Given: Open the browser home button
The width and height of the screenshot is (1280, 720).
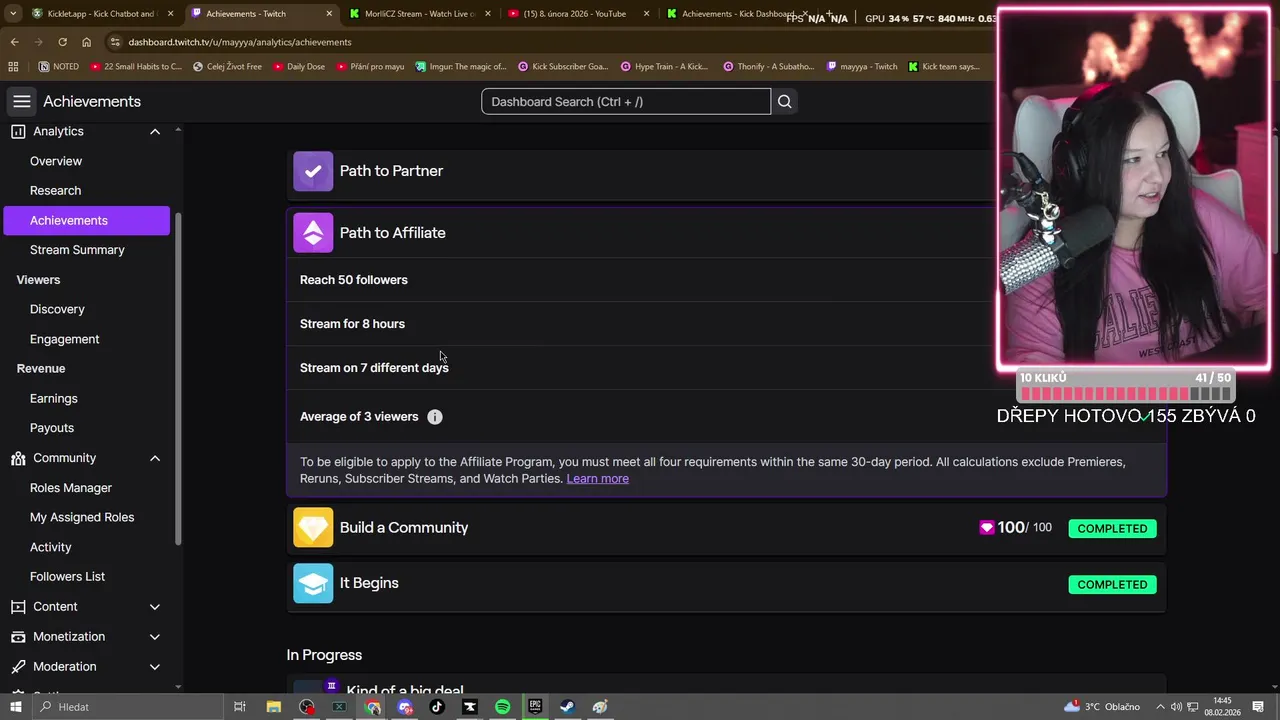Looking at the screenshot, I should click(87, 42).
